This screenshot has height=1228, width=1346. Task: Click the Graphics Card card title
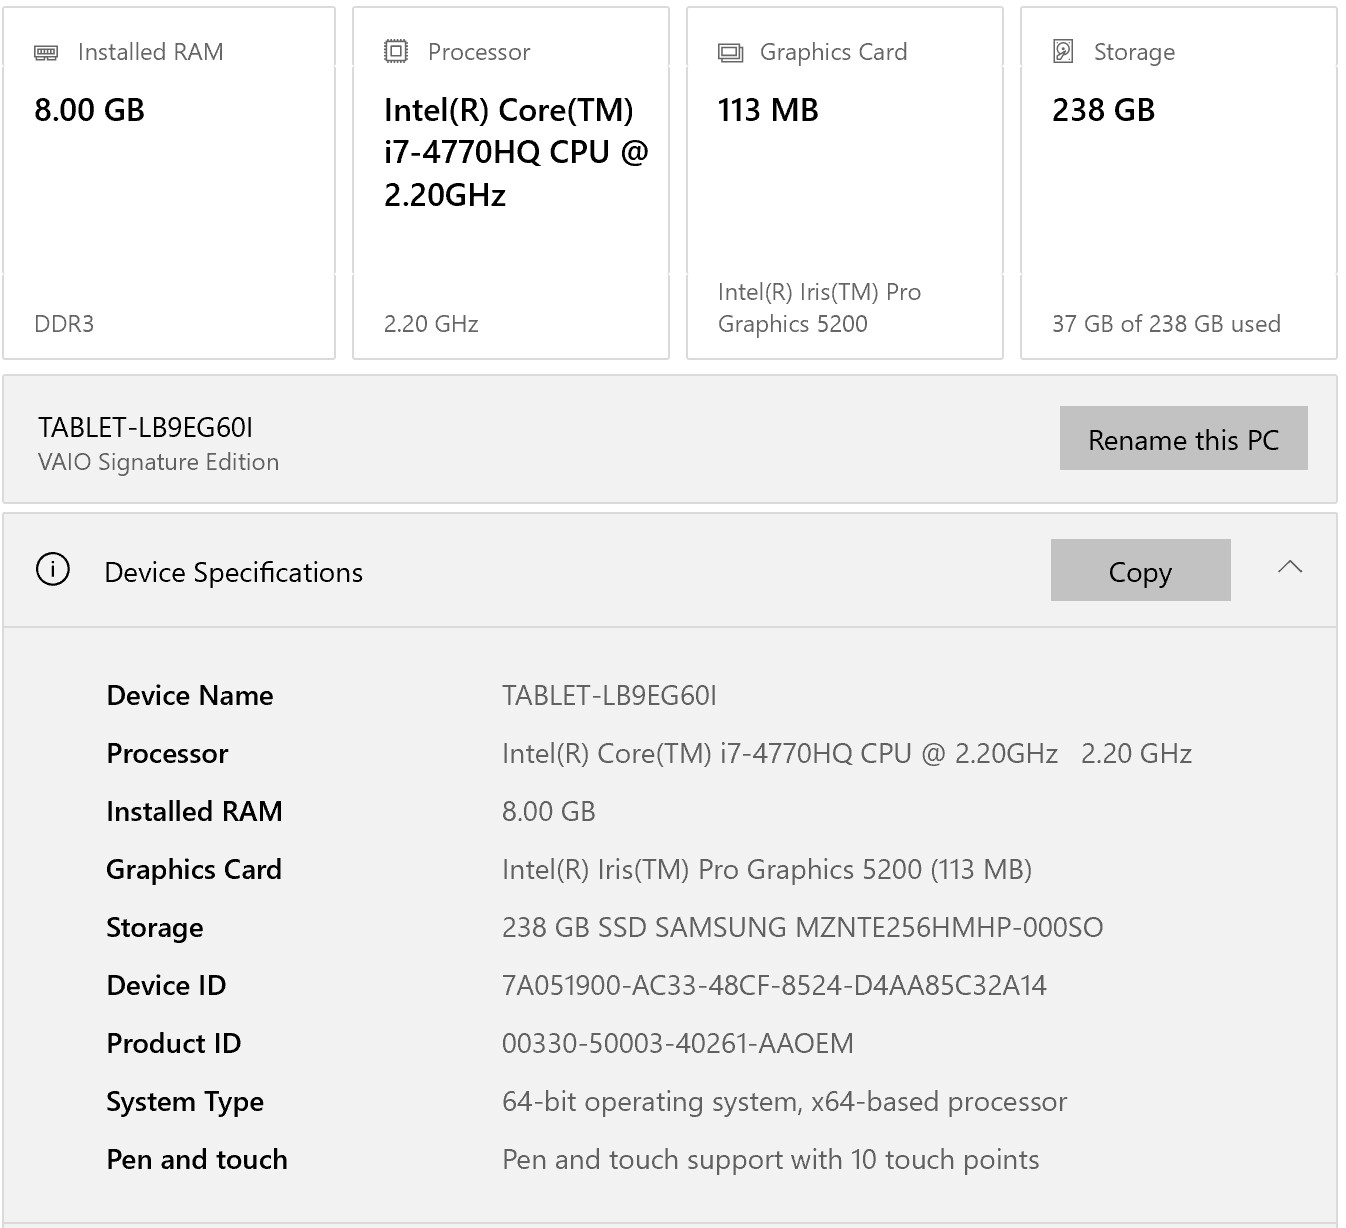click(x=834, y=52)
